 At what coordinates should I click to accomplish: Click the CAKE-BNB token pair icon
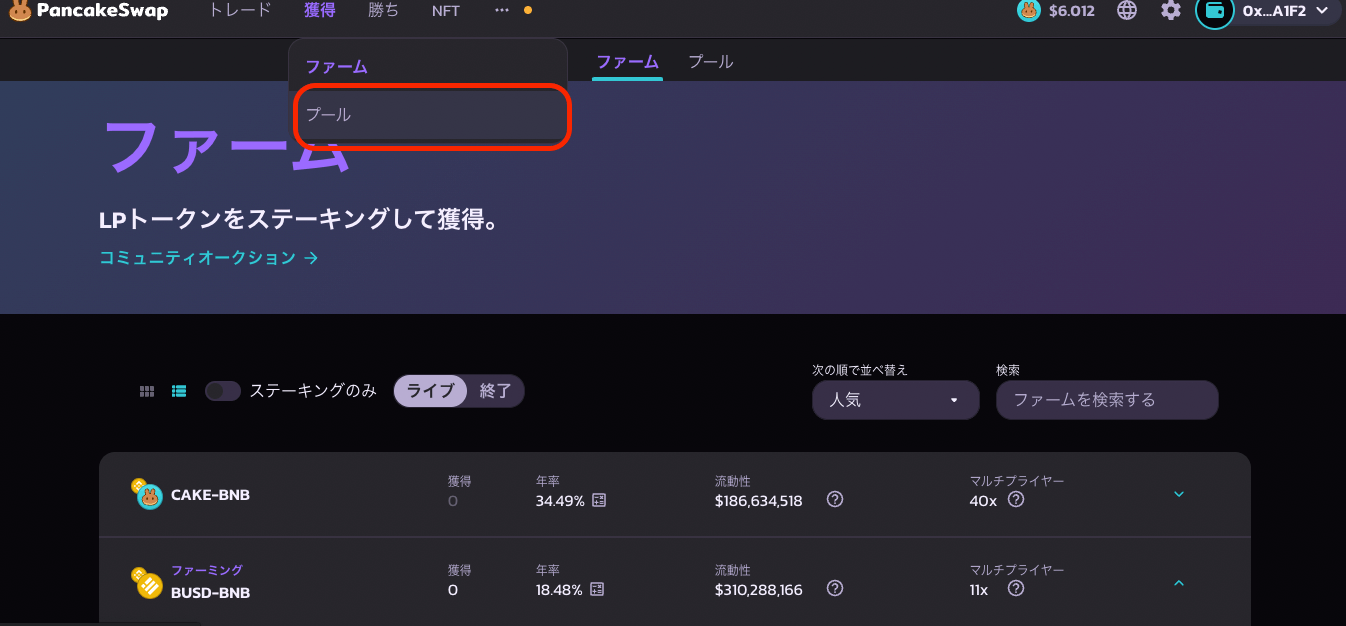pyautogui.click(x=147, y=494)
